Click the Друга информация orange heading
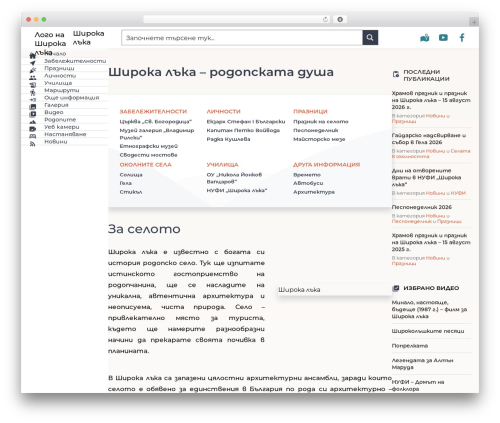500x423 pixels. [x=327, y=165]
